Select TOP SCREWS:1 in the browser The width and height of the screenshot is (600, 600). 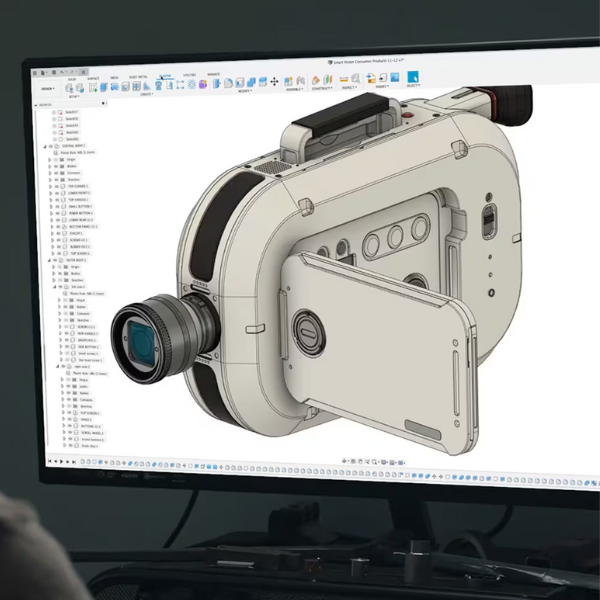[x=80, y=253]
